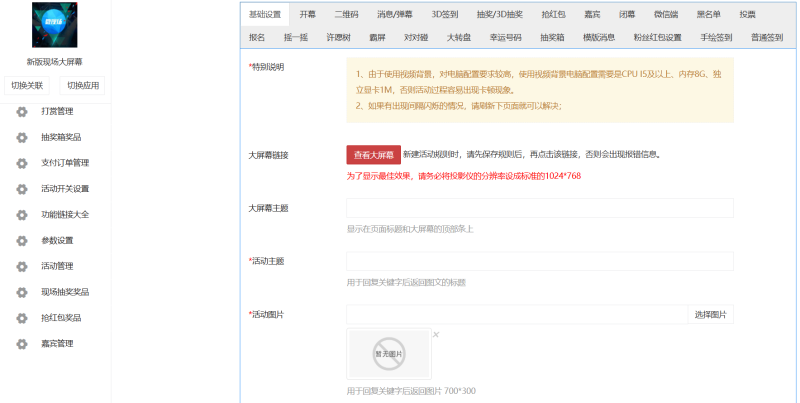This screenshot has width=800, height=403.
Task: Open the 普通签到 tab
Action: tap(767, 37)
